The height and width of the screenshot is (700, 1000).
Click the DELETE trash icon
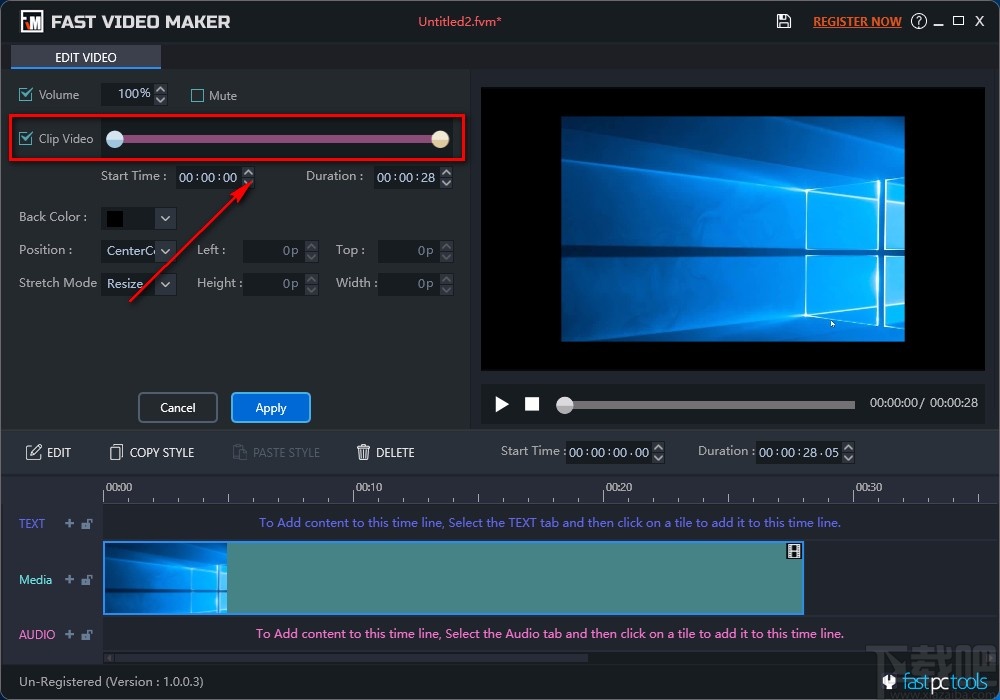[363, 452]
